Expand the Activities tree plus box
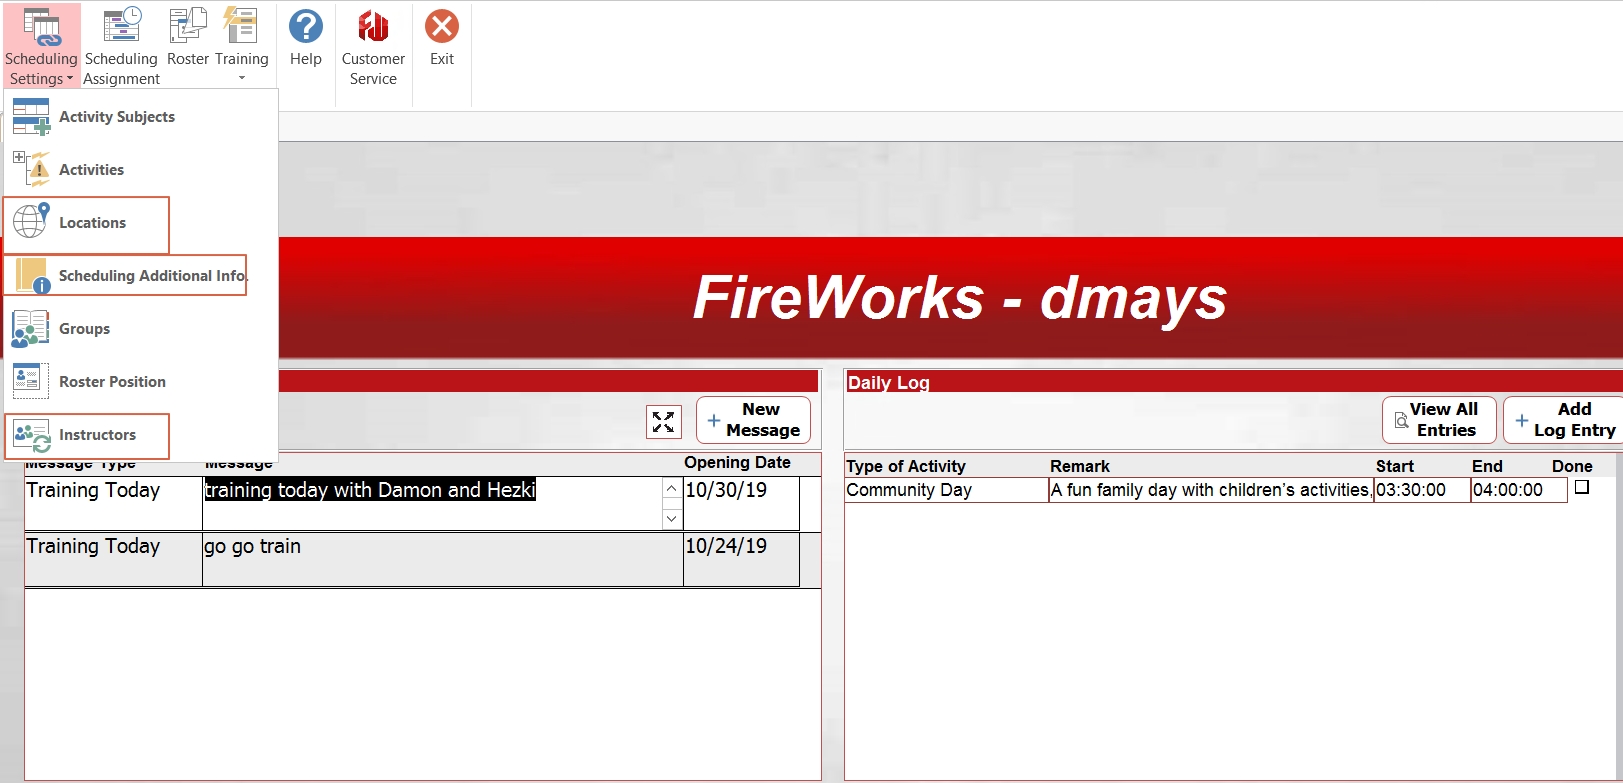1623x783 pixels. click(18, 157)
